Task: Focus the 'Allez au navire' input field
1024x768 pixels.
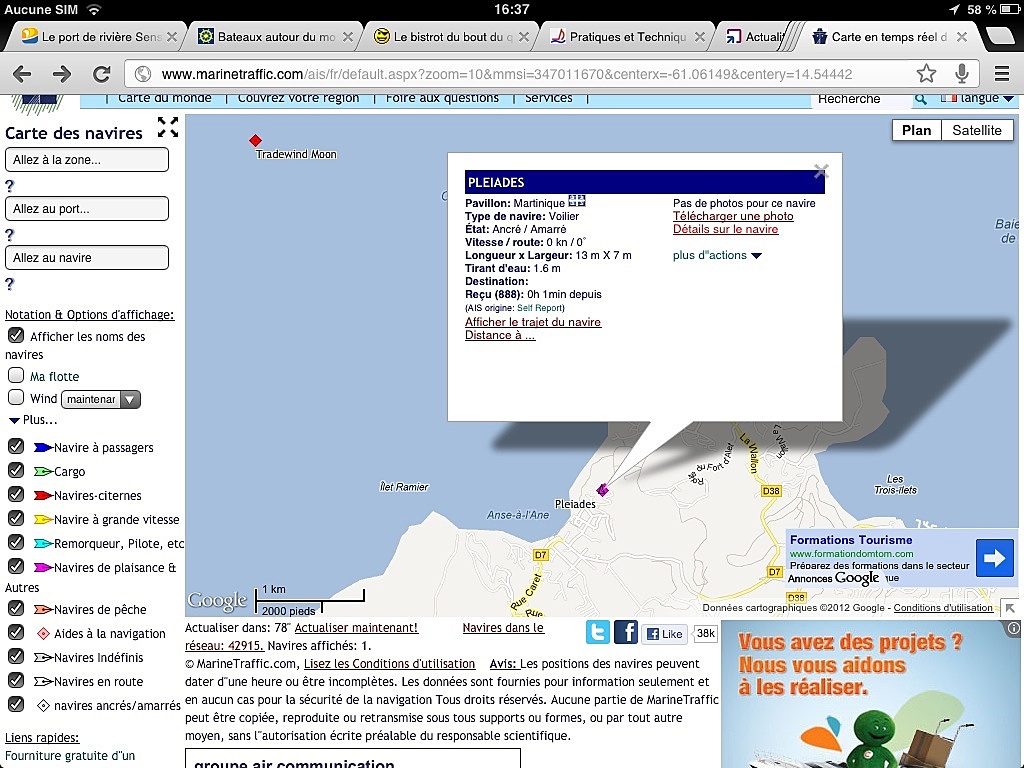Action: (x=87, y=257)
